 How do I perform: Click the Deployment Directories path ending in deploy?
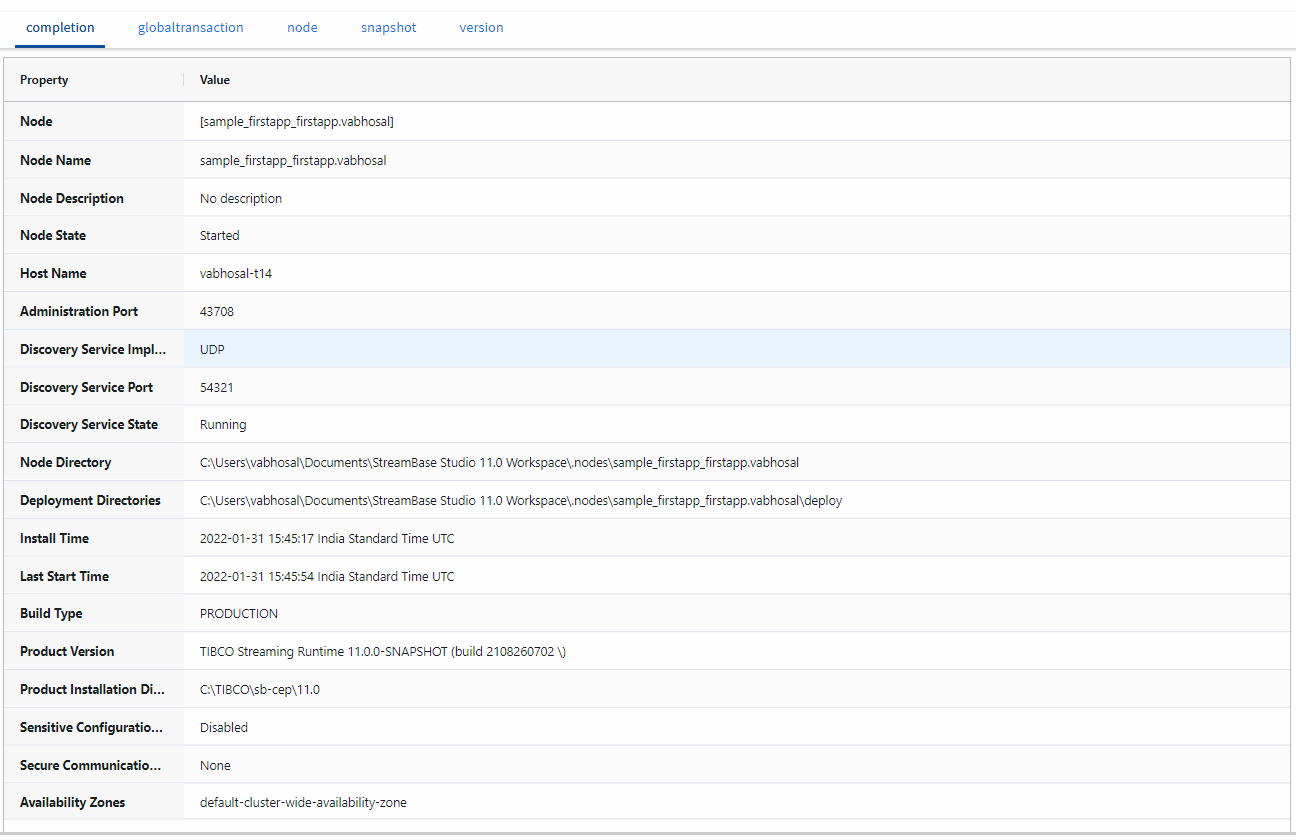pos(520,501)
